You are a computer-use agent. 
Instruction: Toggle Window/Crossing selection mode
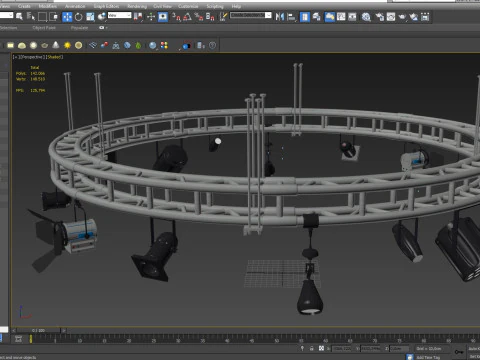(53, 17)
